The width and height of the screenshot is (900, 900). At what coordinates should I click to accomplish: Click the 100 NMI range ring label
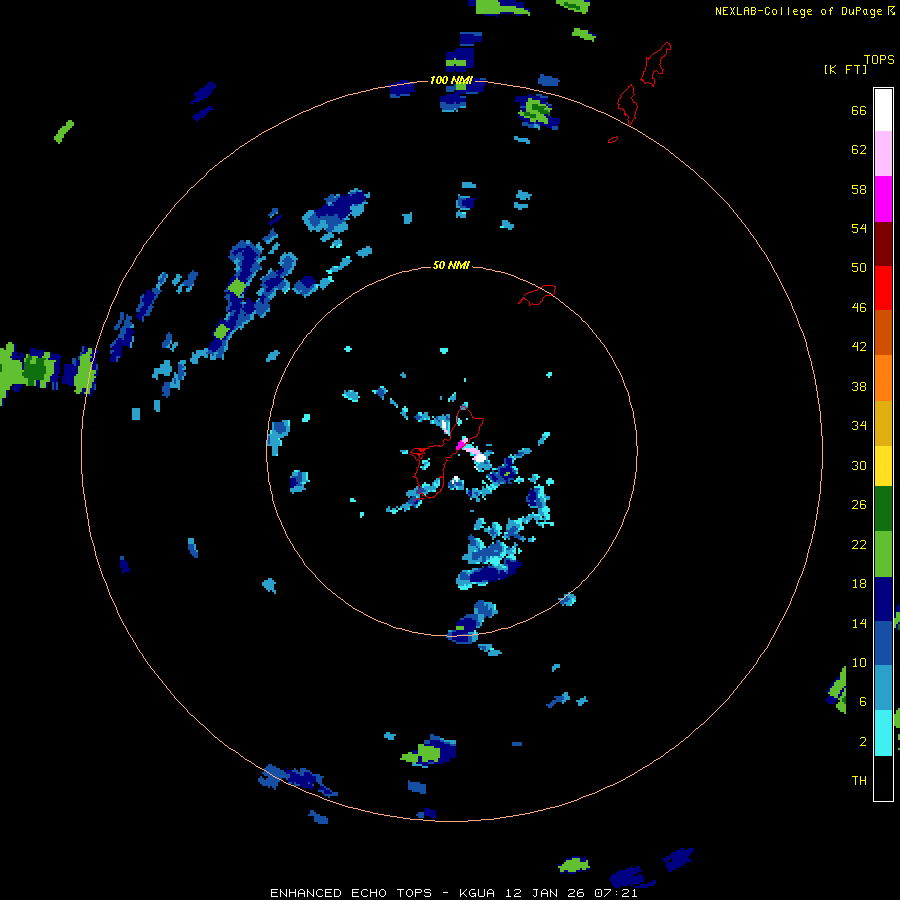point(451,80)
